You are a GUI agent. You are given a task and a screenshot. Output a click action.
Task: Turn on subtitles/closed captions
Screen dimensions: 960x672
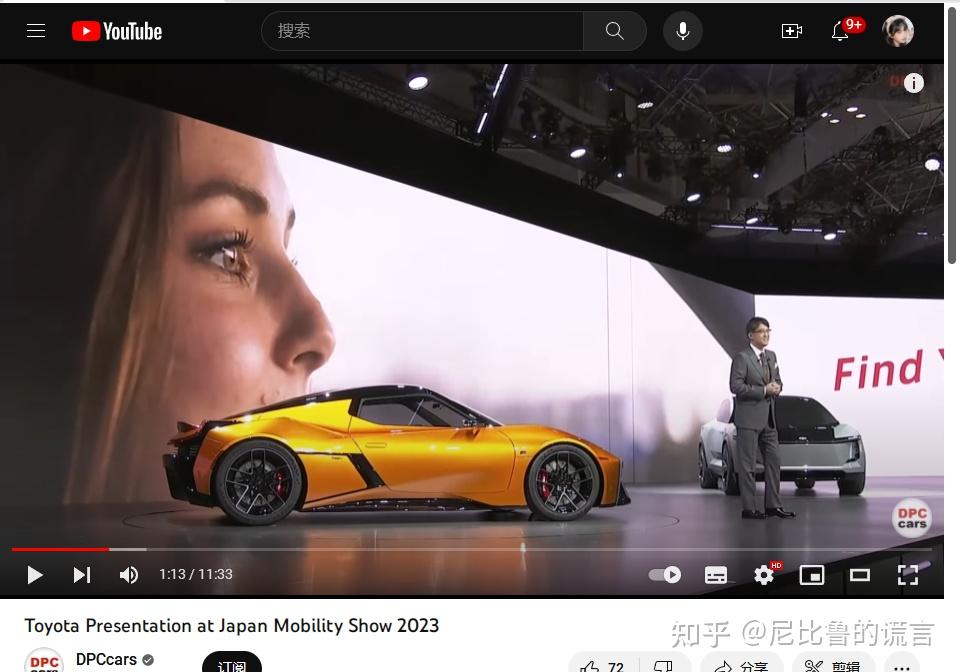716,575
